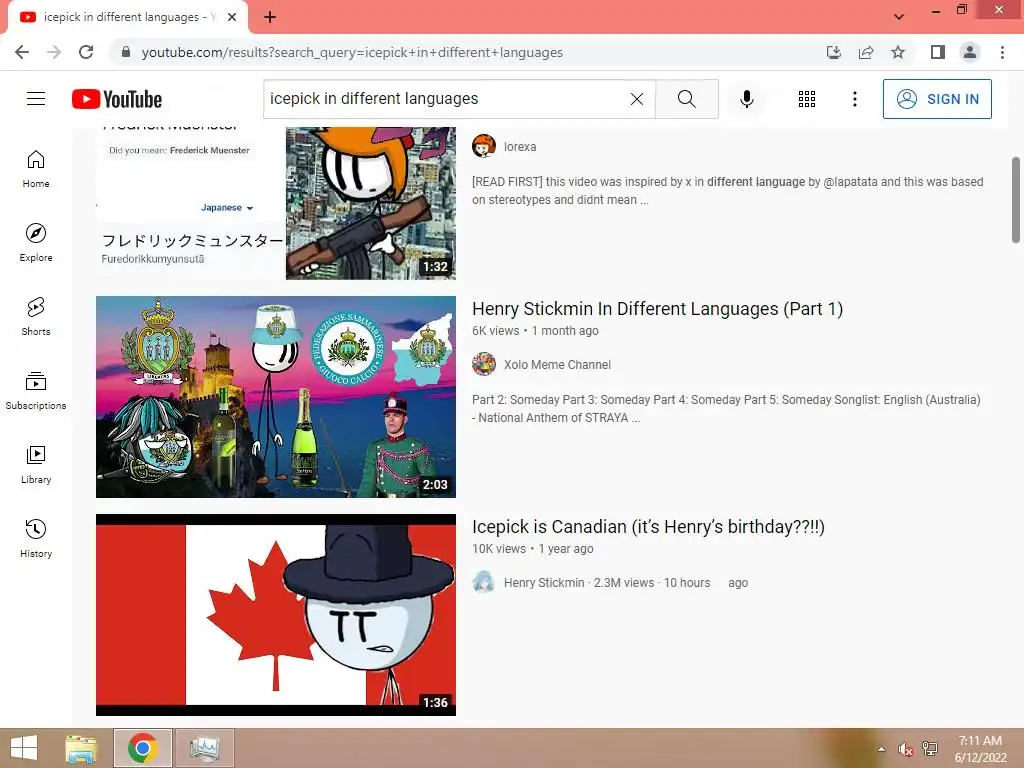Open Shorts in sidebar
The width and height of the screenshot is (1024, 768).
pos(36,317)
